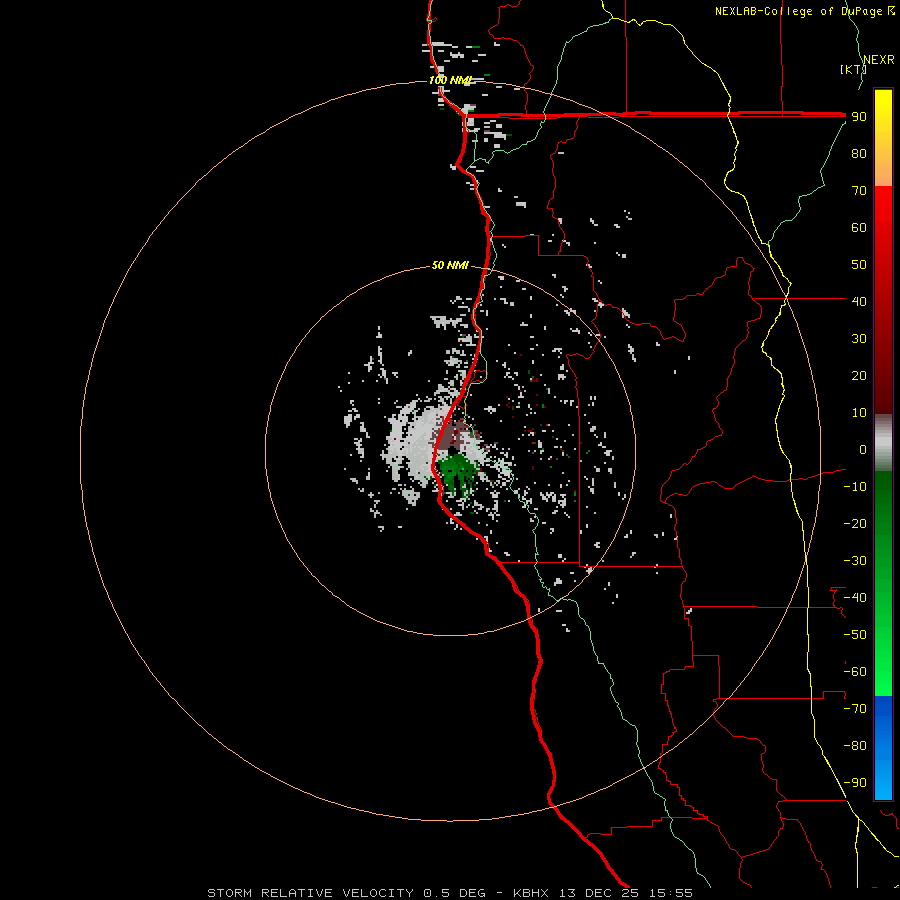Click the 50 value on velocity scale

(859, 265)
